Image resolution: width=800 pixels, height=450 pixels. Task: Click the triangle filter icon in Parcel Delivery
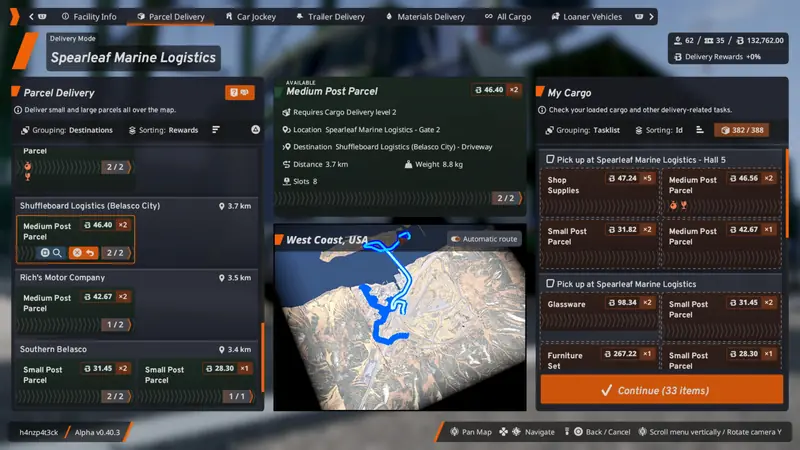click(256, 130)
